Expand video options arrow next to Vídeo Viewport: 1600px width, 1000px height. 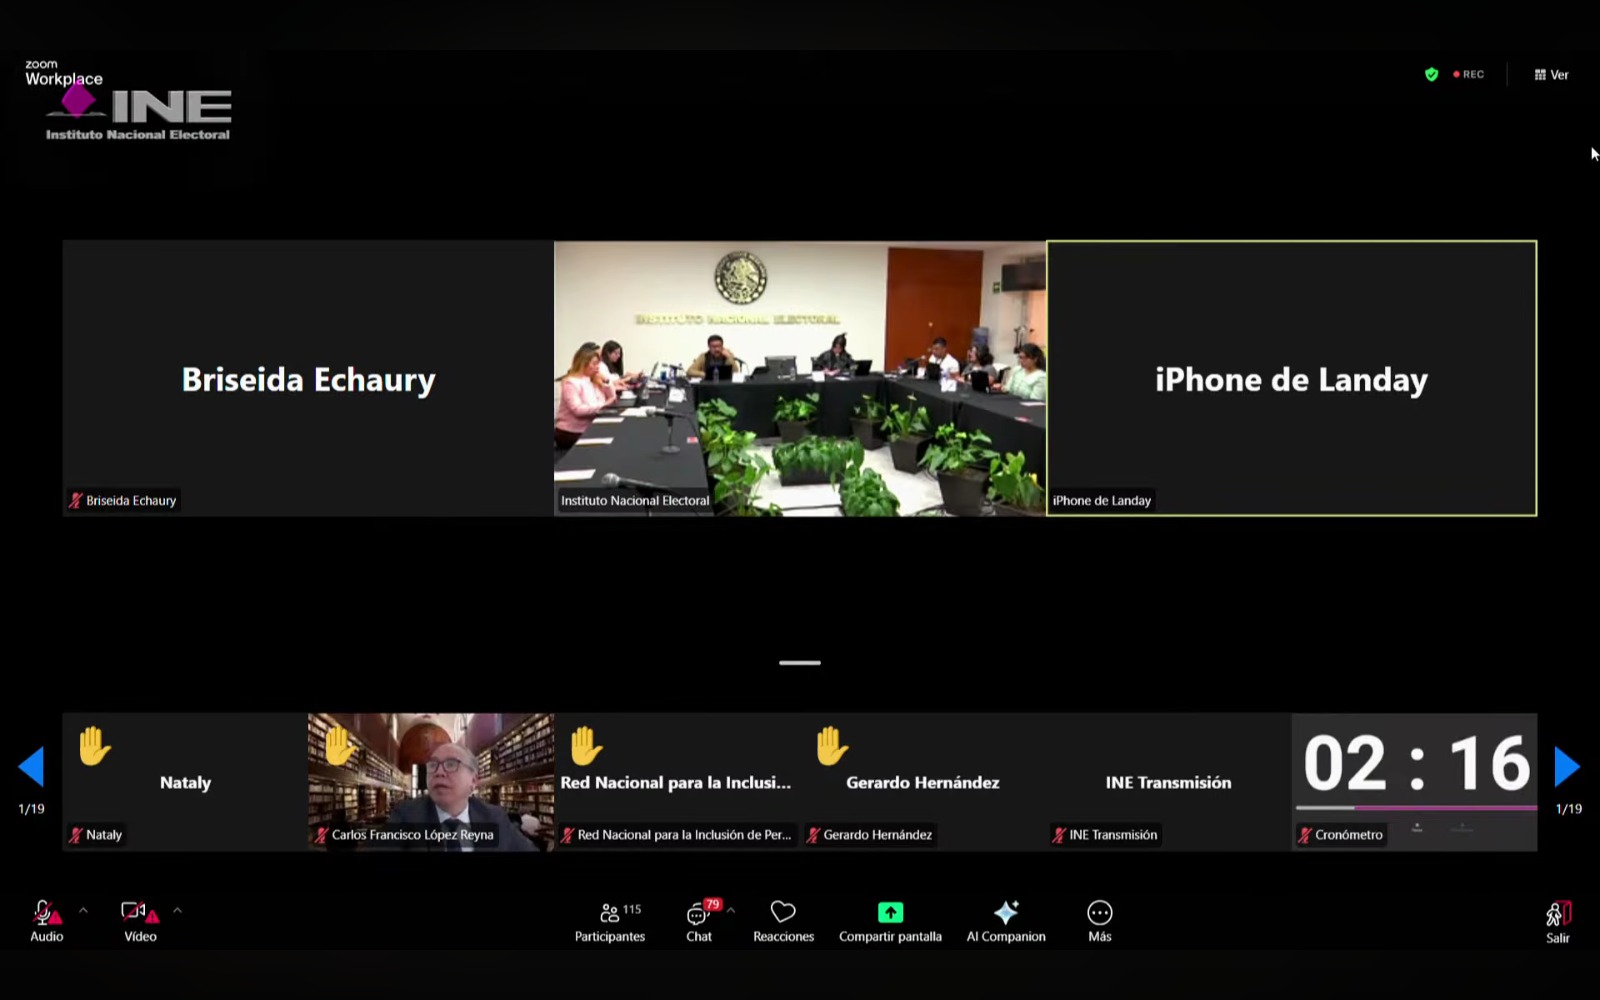(177, 910)
